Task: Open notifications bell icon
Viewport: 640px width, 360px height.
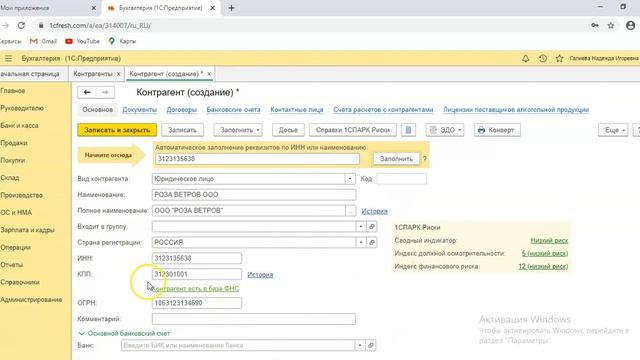Action: click(526, 58)
